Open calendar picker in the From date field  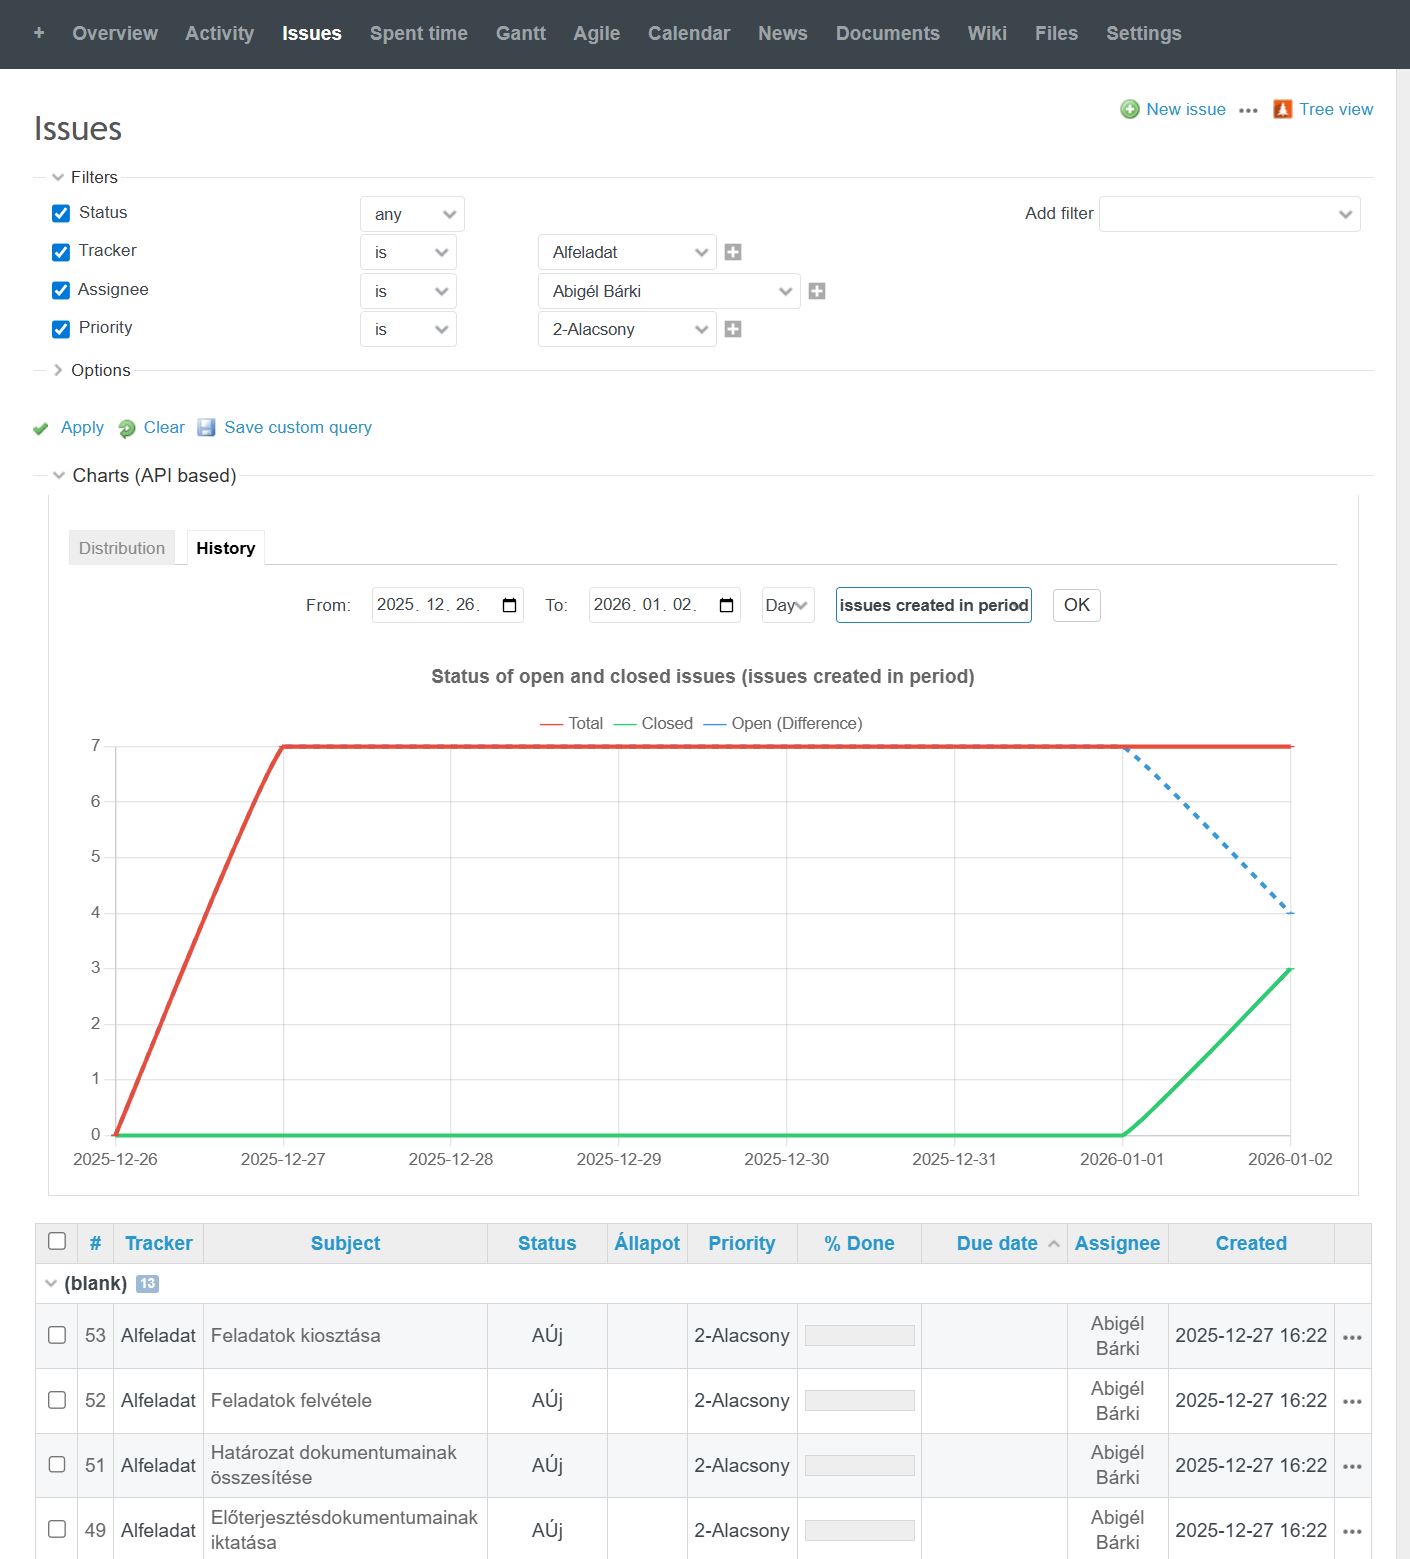click(x=509, y=605)
